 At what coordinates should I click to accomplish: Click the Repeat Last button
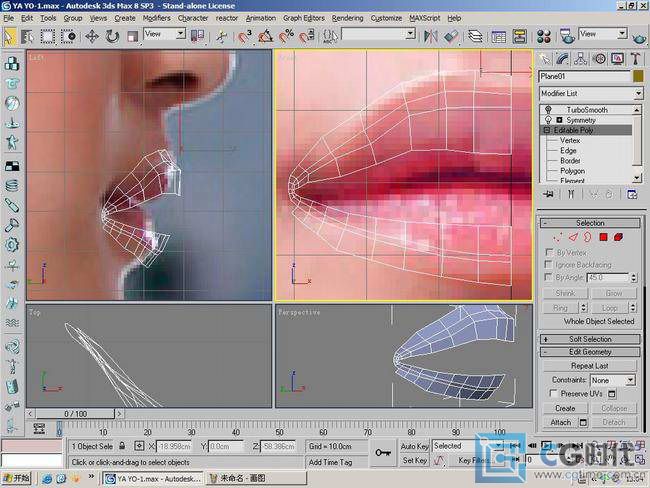[x=589, y=366]
